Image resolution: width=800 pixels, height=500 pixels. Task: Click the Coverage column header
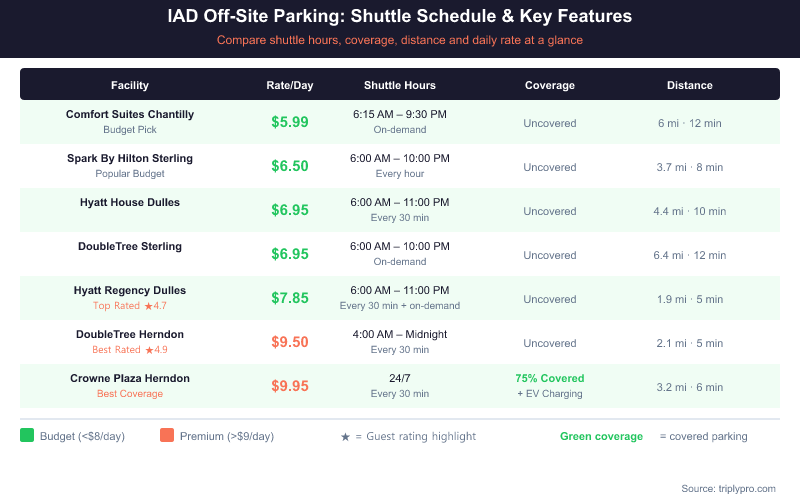[550, 85]
